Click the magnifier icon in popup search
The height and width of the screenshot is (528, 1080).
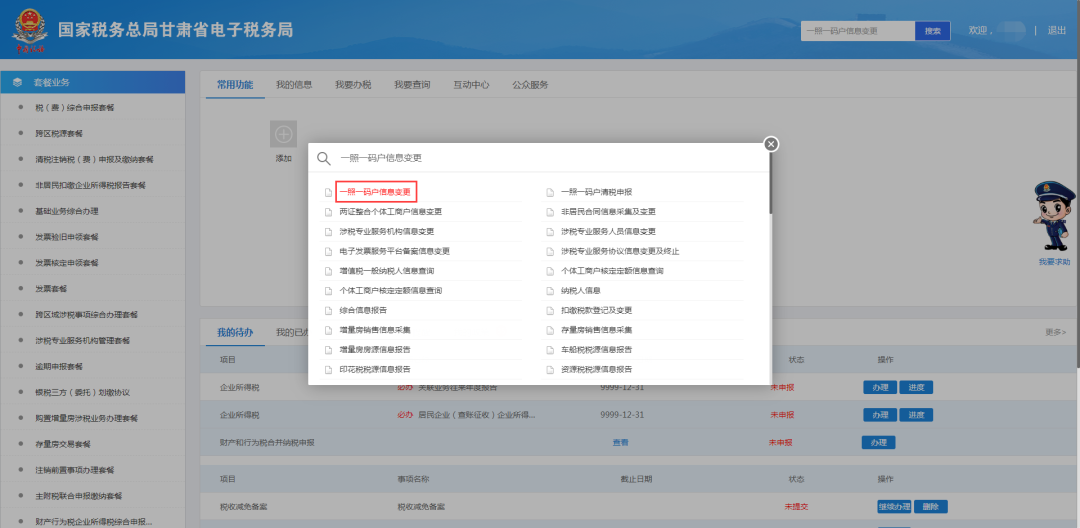coord(324,158)
